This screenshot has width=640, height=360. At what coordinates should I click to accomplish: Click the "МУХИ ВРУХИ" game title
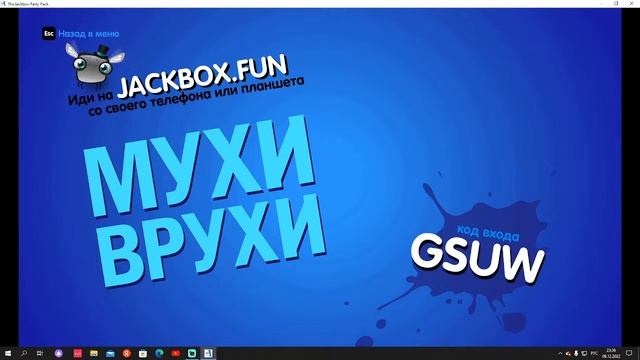pyautogui.click(x=204, y=201)
